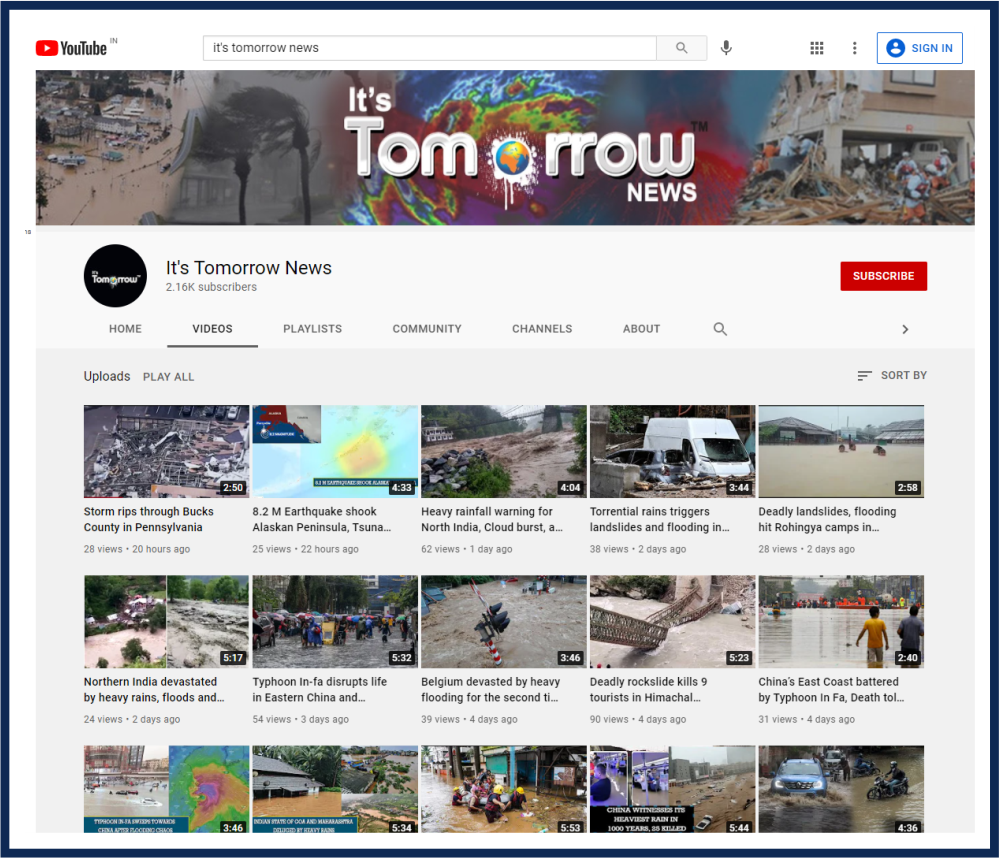The image size is (999, 858).
Task: Go to the About tab
Action: click(641, 329)
